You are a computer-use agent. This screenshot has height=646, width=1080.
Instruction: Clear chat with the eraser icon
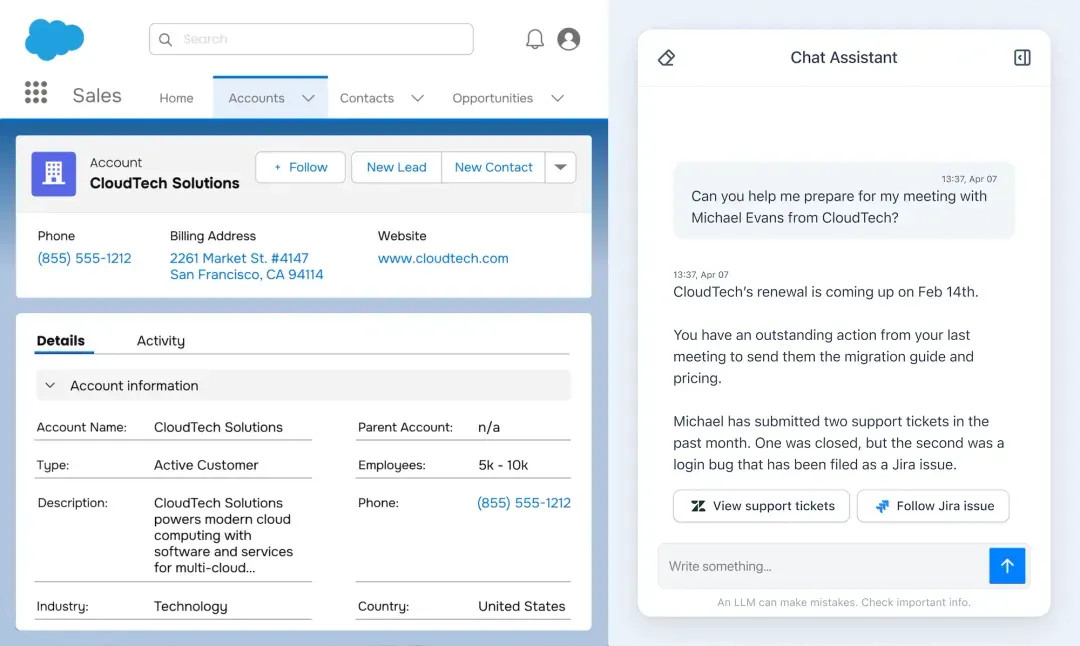[x=667, y=58]
